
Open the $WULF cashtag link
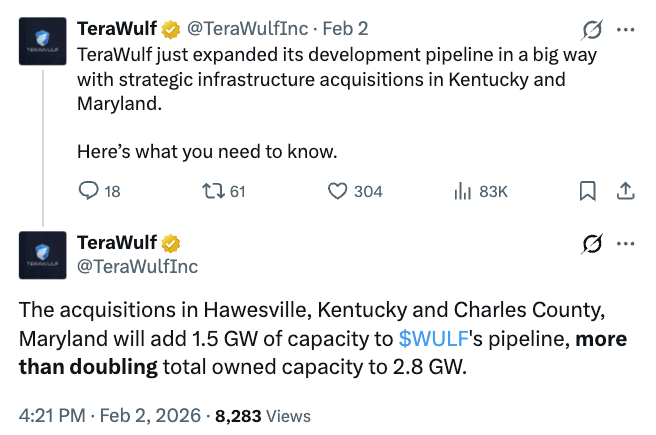[434, 340]
